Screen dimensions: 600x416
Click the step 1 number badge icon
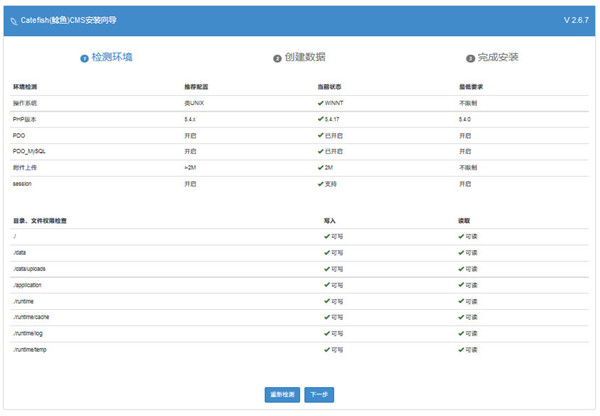84,59
